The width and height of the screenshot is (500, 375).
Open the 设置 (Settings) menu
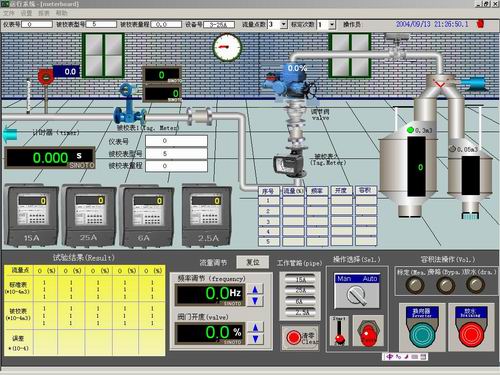[26, 13]
